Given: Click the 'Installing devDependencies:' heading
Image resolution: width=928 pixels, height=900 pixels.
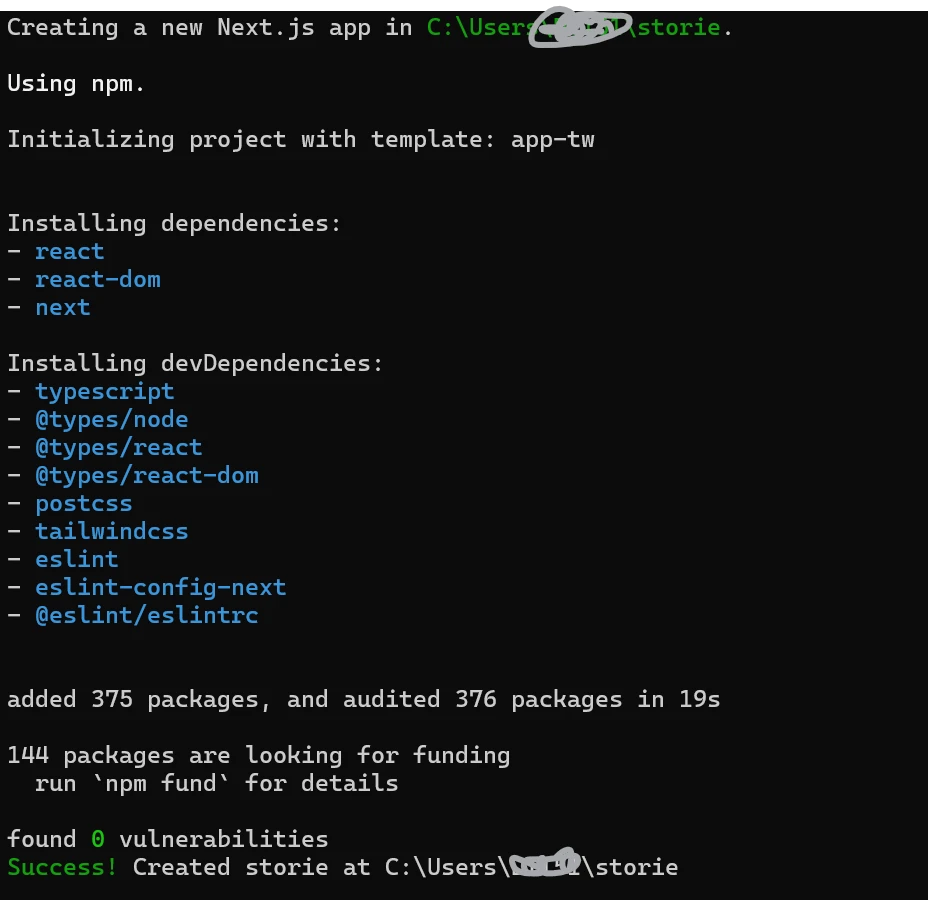Looking at the screenshot, I should 195,363.
